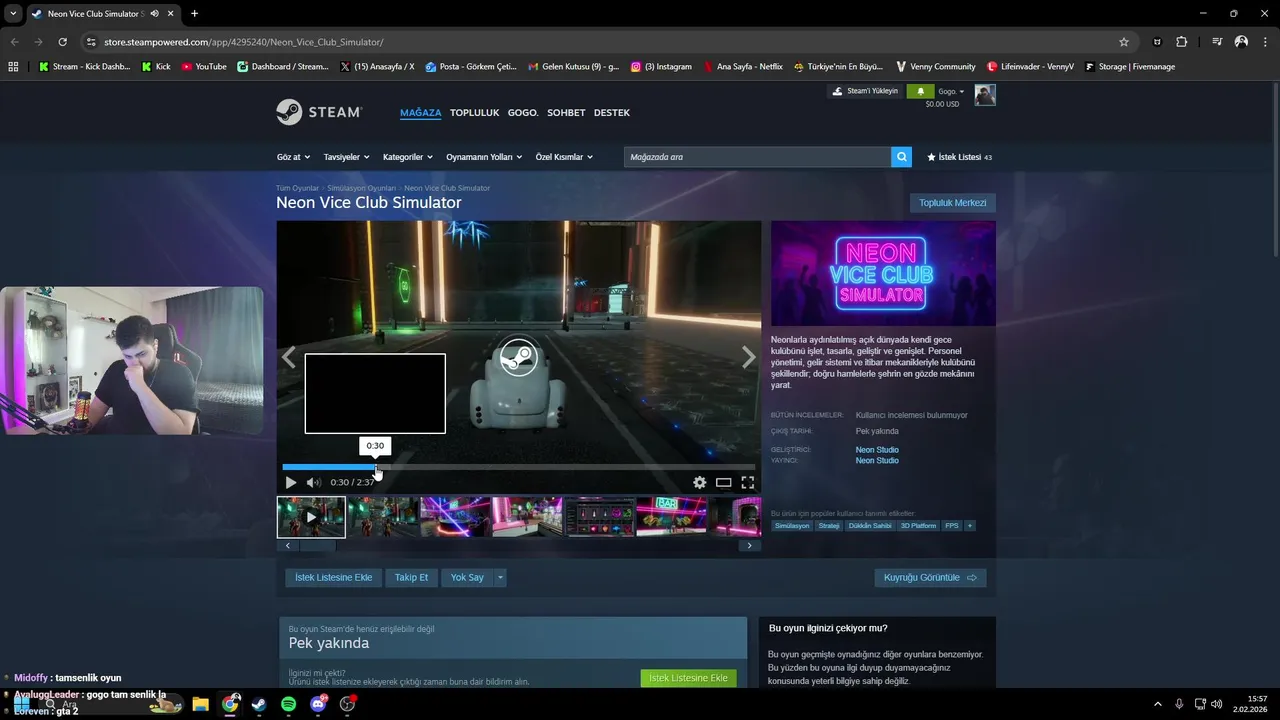Open File Explorer from the taskbar
Screen dimensions: 1280x720
pyautogui.click(x=200, y=704)
